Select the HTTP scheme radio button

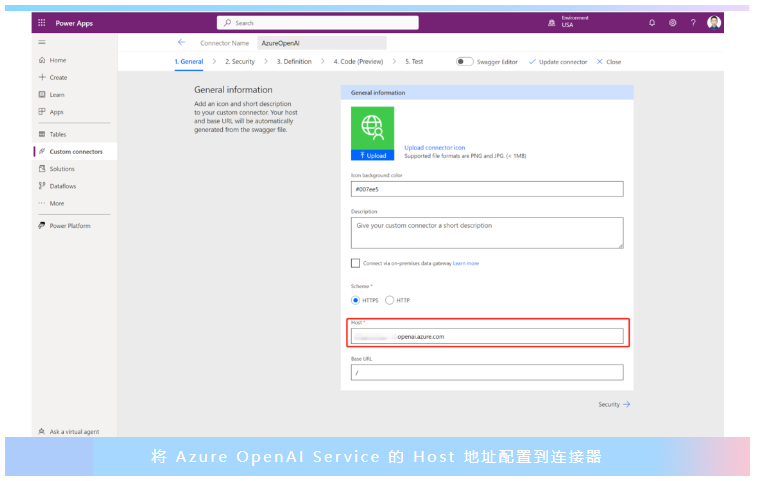click(x=389, y=300)
